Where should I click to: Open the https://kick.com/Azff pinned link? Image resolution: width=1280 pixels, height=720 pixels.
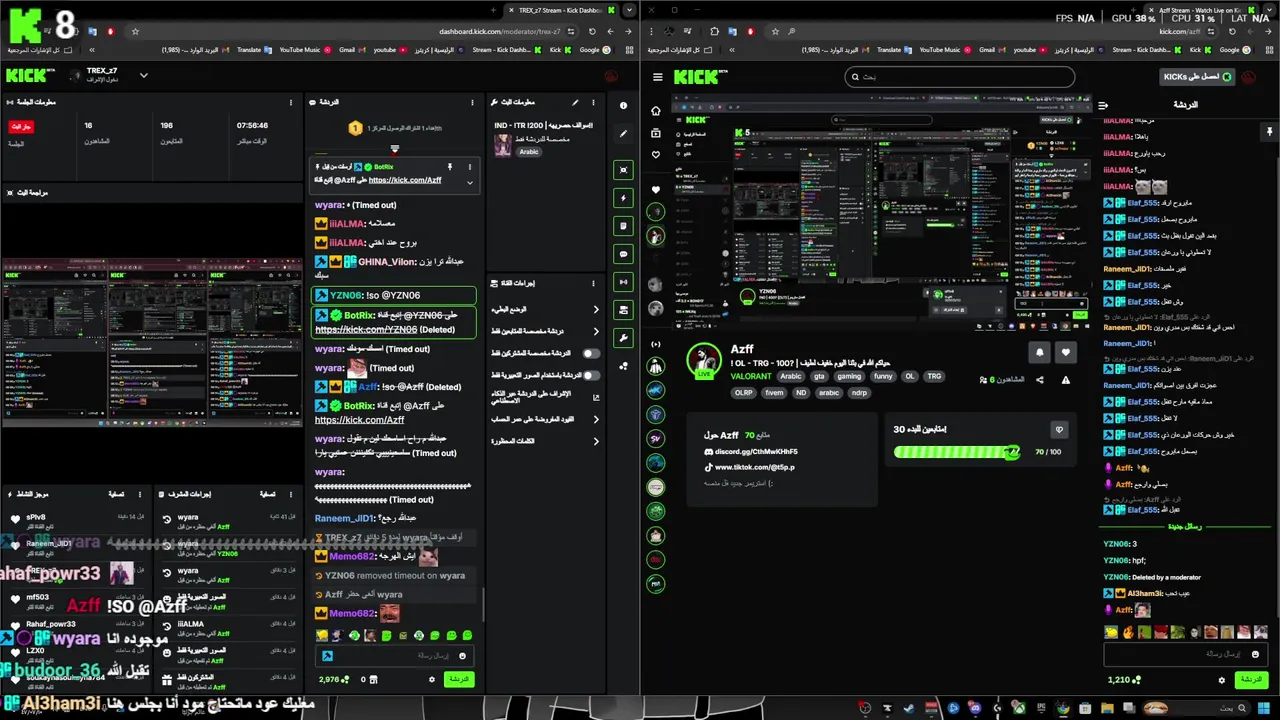pos(405,180)
